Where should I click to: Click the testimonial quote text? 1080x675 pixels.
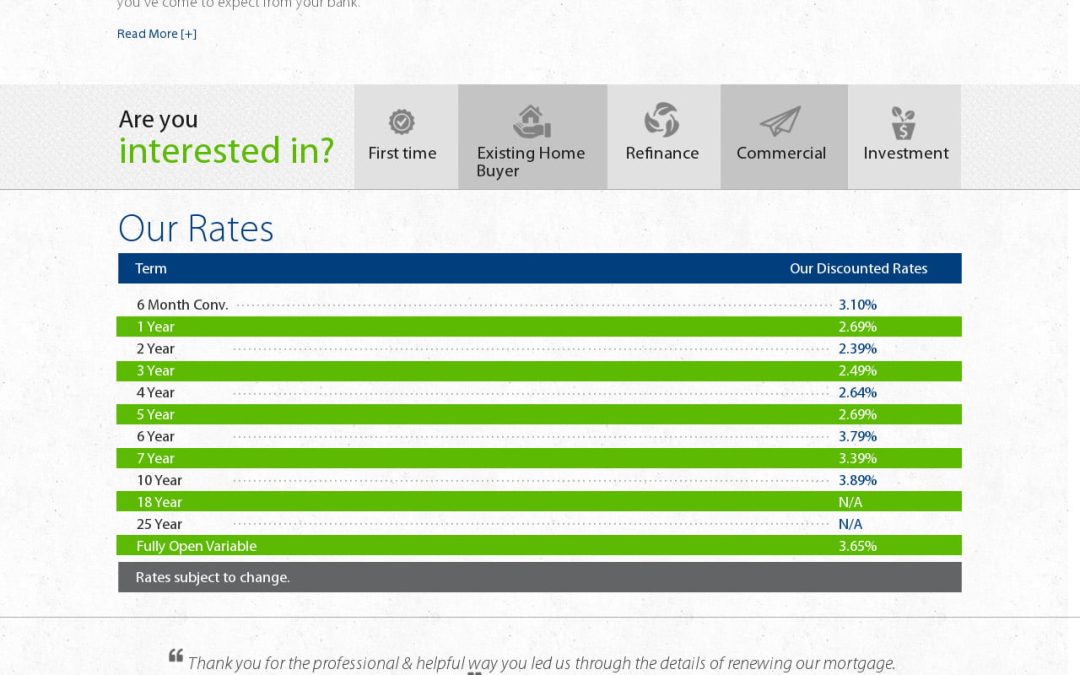pyautogui.click(x=541, y=663)
